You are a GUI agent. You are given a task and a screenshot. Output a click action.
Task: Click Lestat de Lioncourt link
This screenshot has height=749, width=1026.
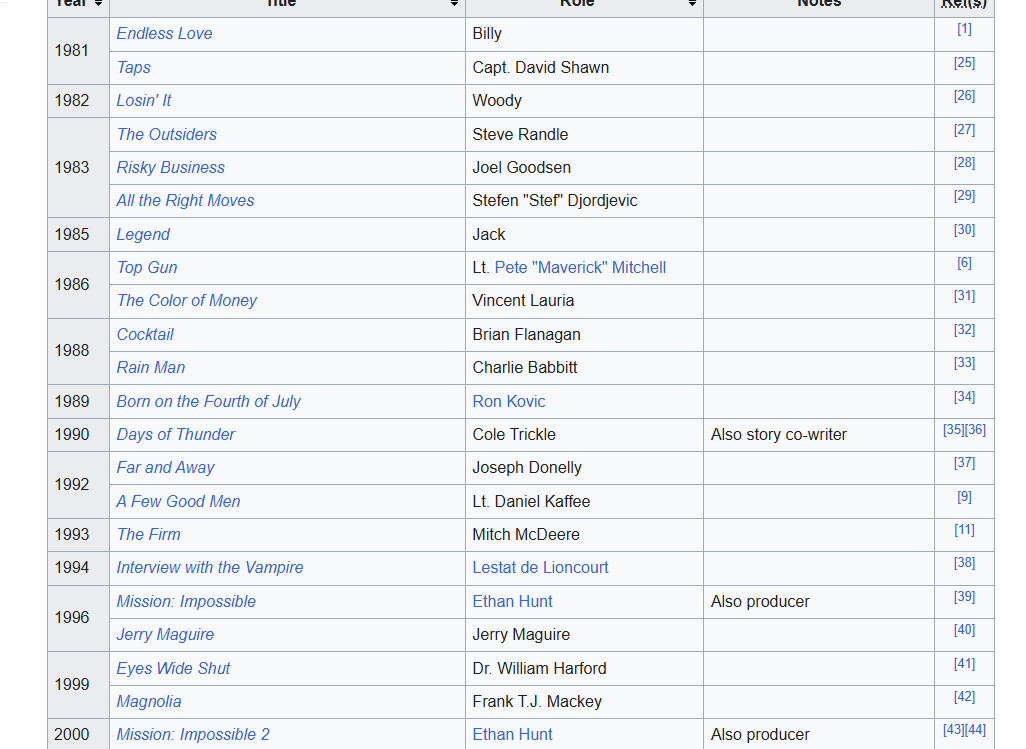point(540,567)
